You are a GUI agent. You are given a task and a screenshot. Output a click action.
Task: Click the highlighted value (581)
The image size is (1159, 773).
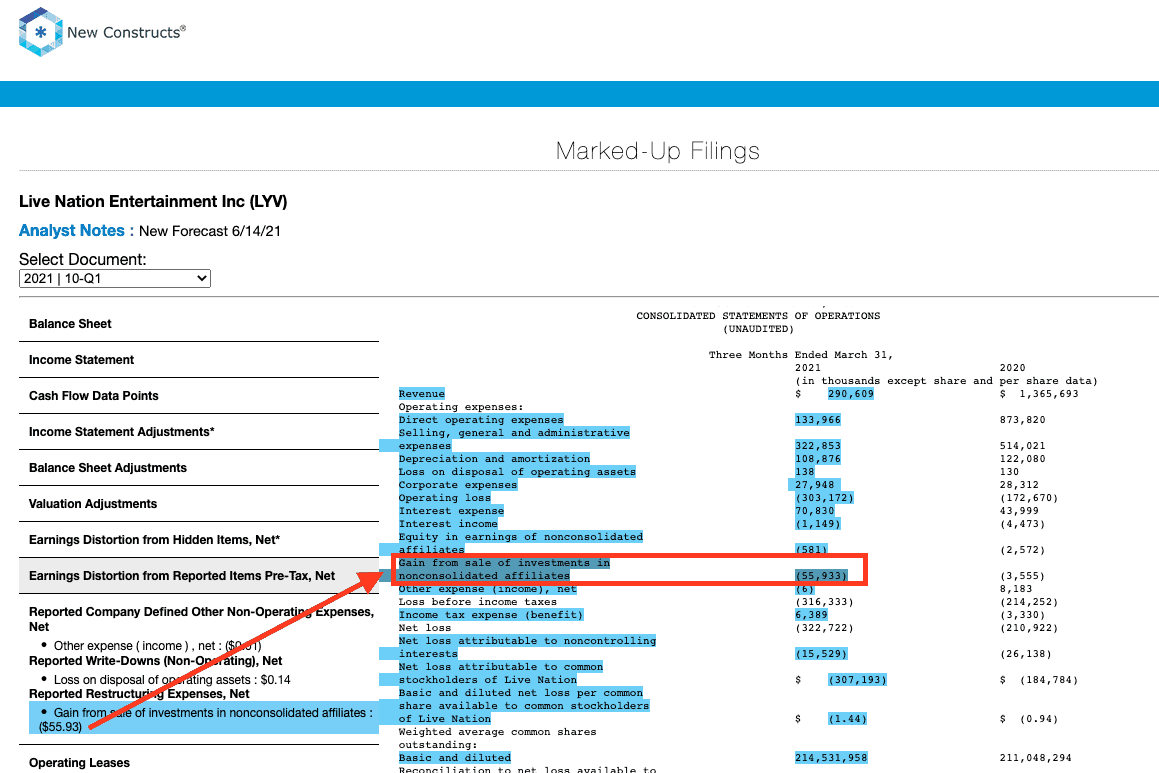point(811,550)
